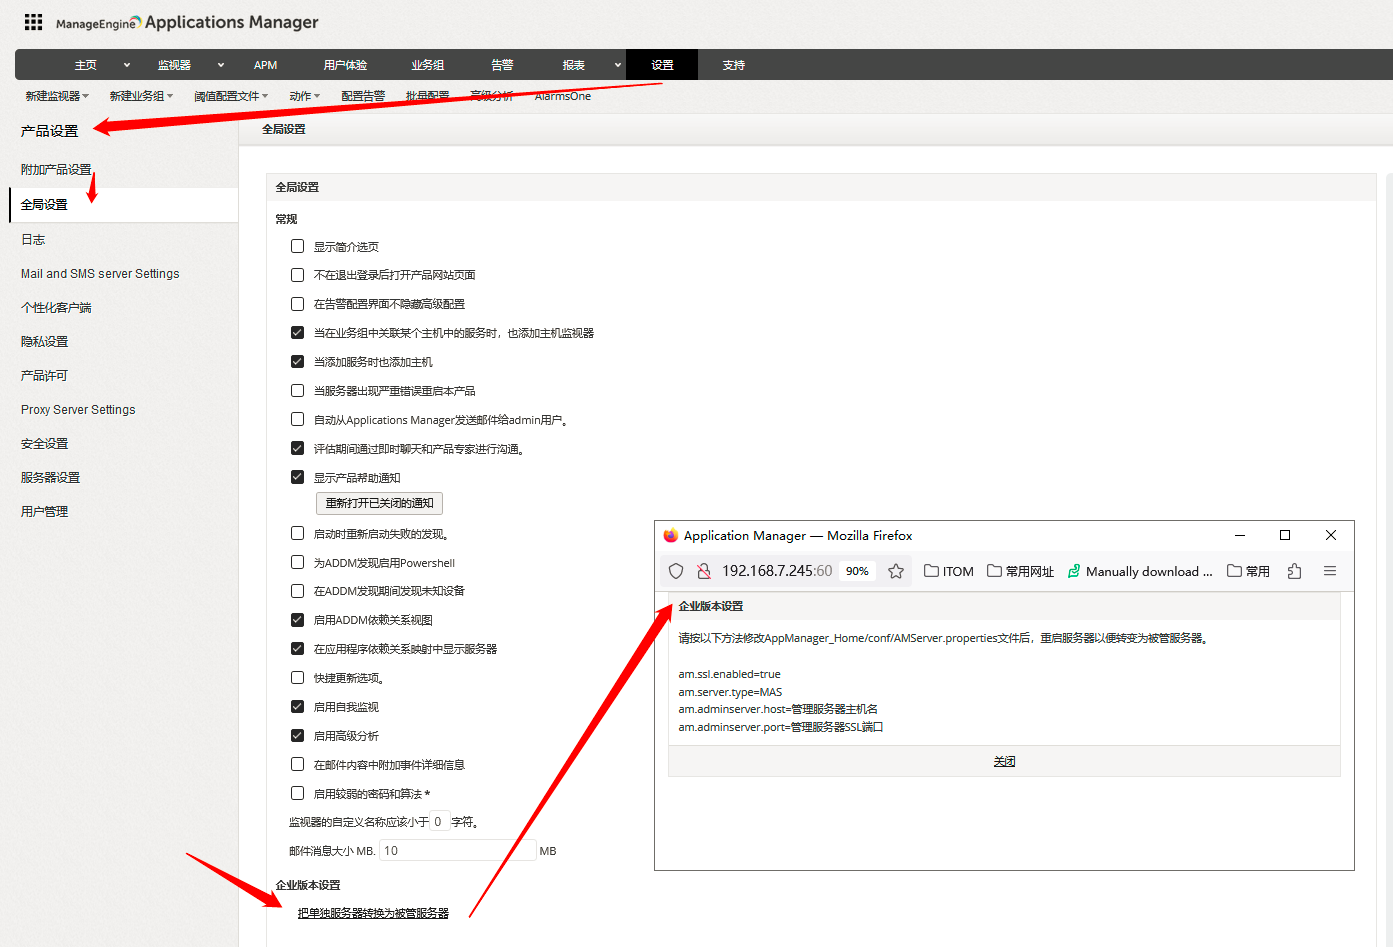Click the ManageEngine Applications Manager logo
Image resolution: width=1393 pixels, height=947 pixels.
[187, 22]
